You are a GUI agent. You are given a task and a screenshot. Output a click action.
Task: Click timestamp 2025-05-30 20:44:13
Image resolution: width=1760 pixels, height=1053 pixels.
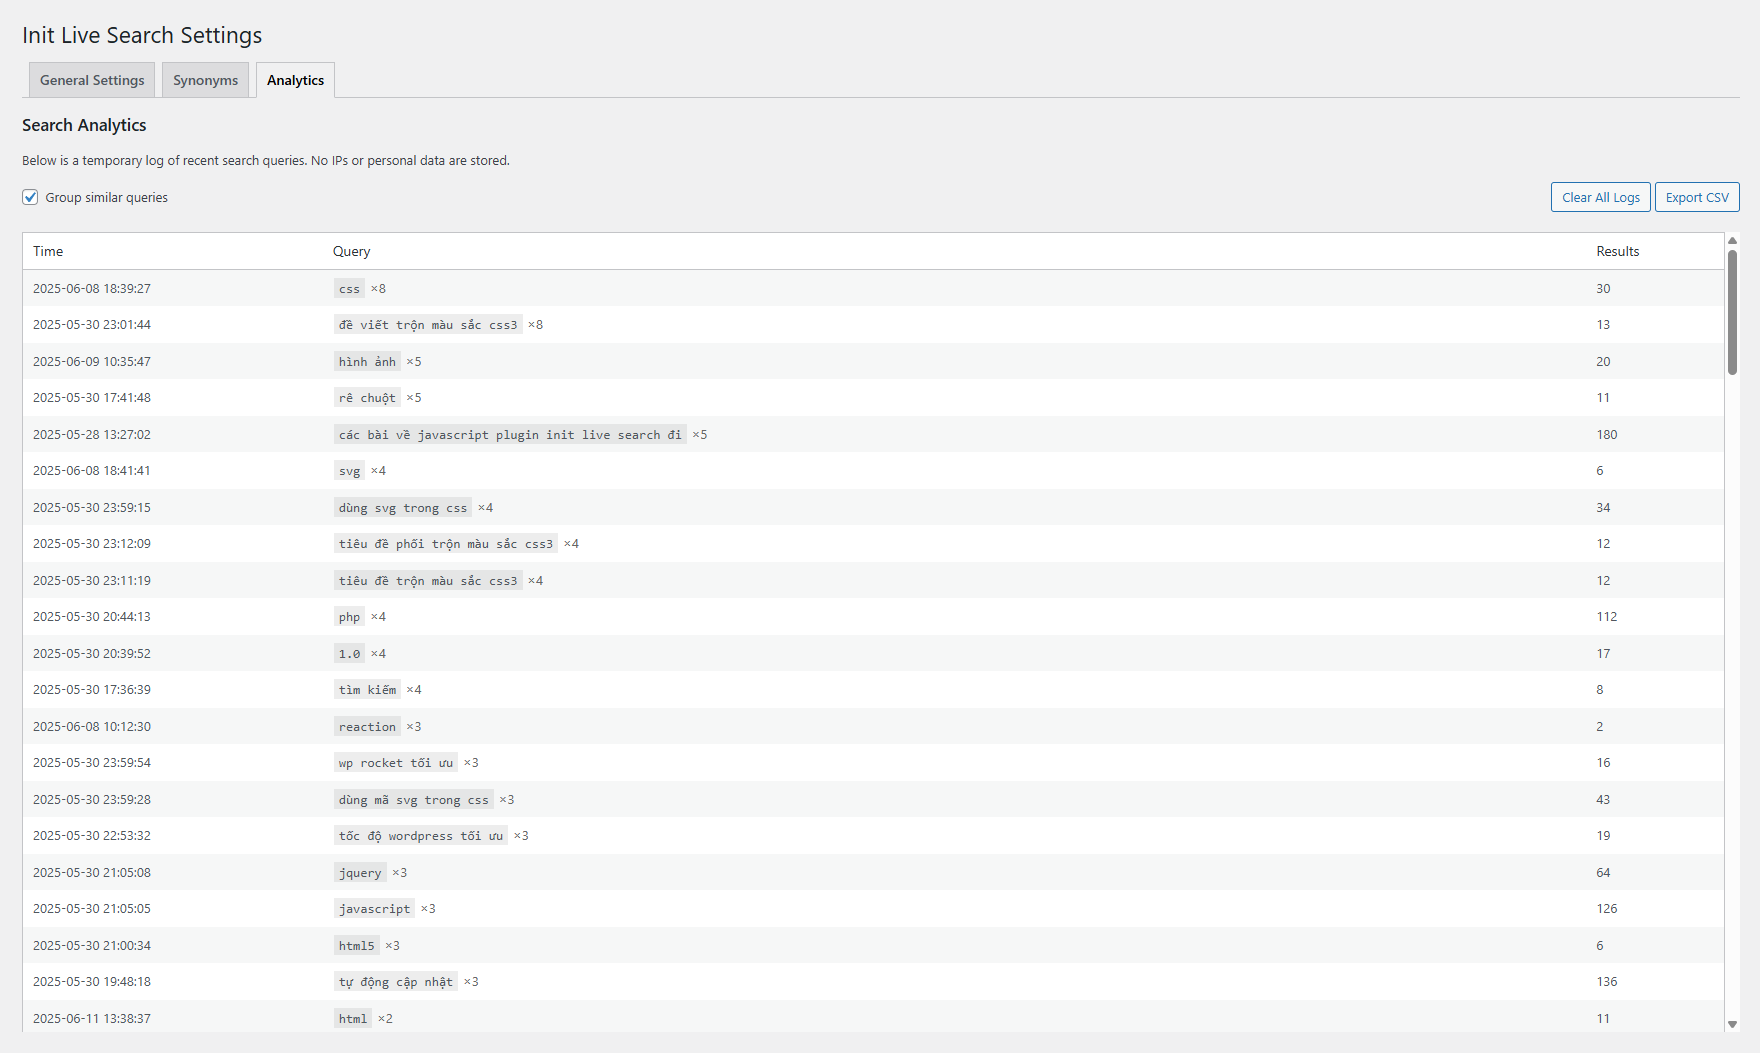tap(92, 617)
